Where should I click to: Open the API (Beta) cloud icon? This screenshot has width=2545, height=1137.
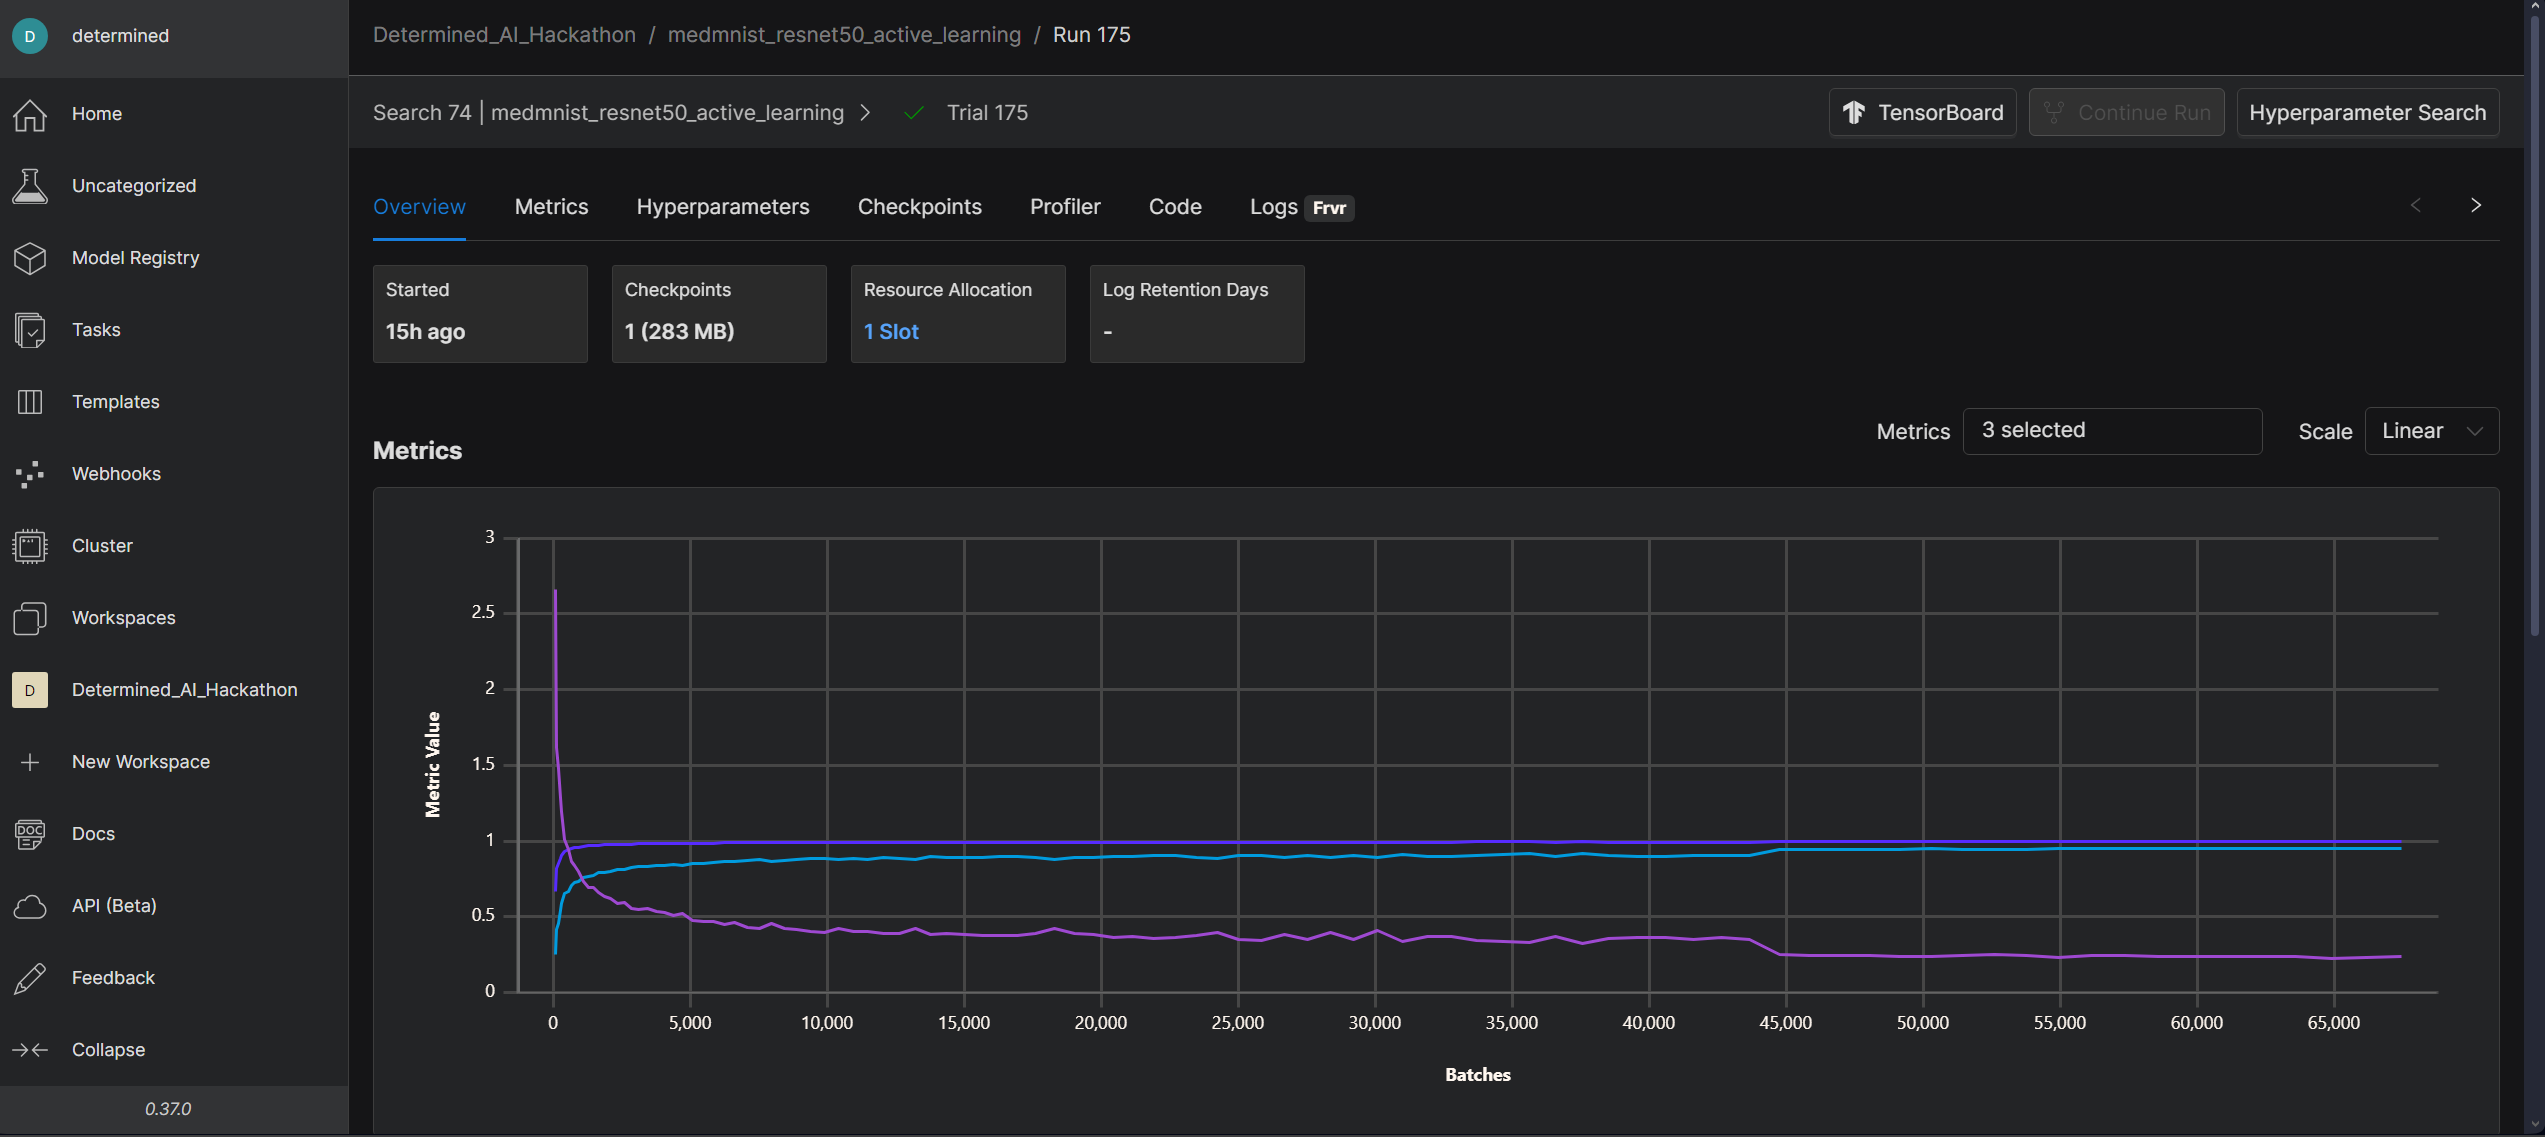(30, 906)
